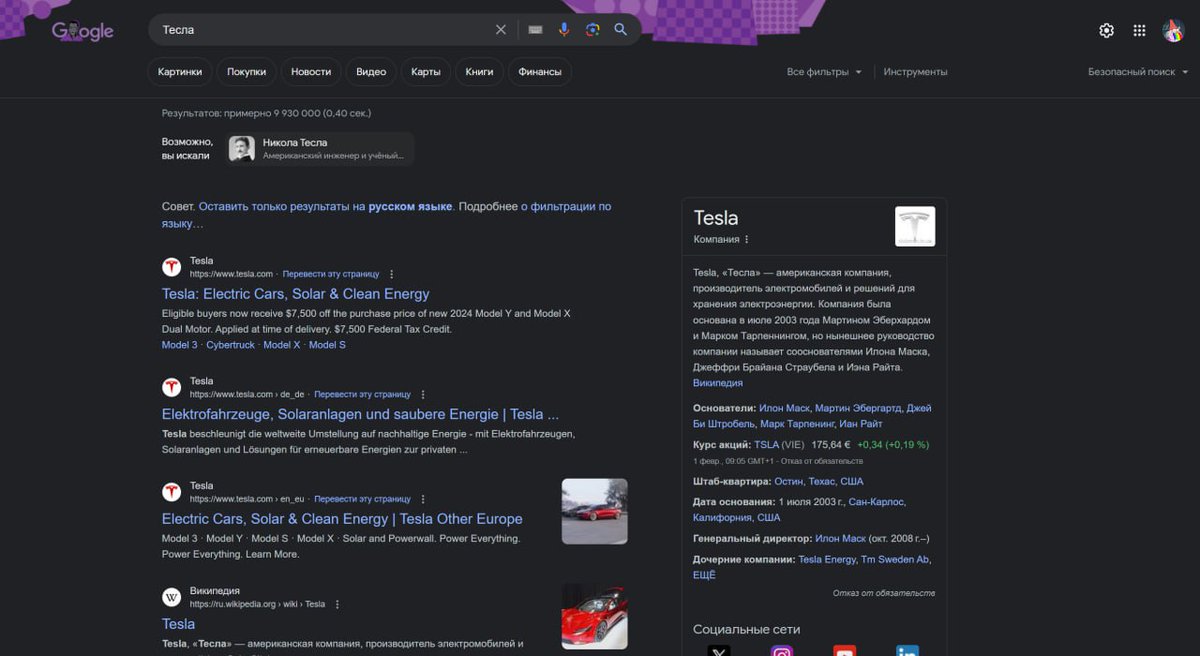Open the settings gear icon

pyautogui.click(x=1106, y=31)
